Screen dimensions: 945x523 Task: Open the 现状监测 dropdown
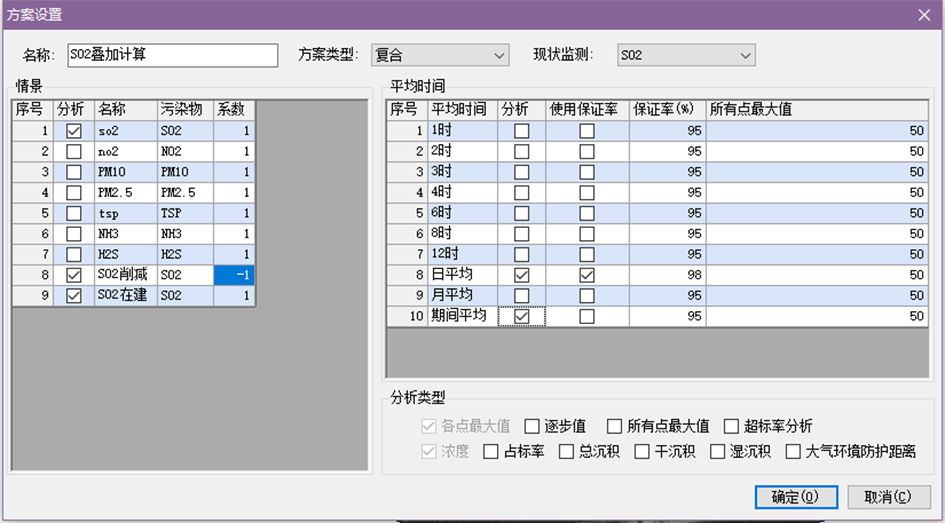(686, 55)
